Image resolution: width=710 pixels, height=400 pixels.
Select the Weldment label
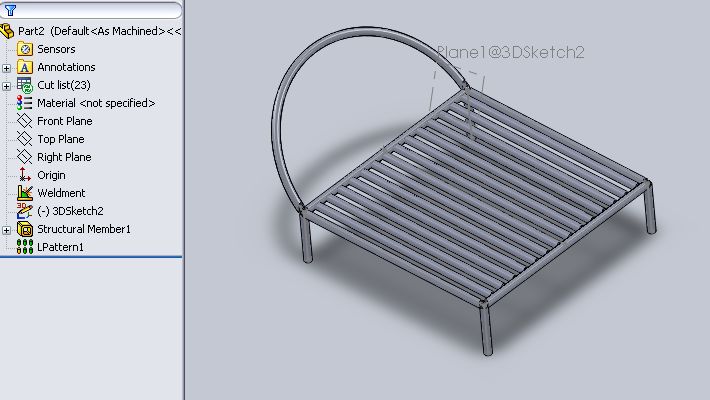click(x=61, y=193)
